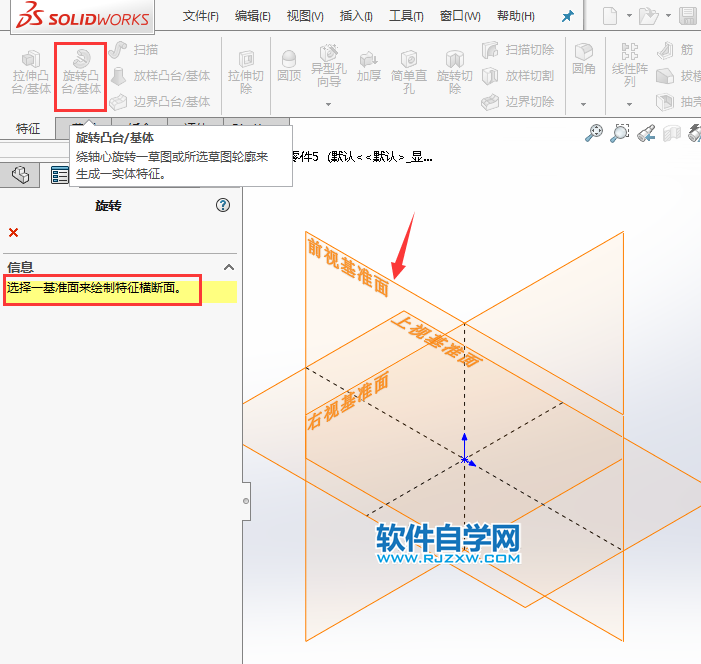Screen dimensions: 701x664
Task: Click the Linear Pattern (线性阵列) tool
Action: coord(629,65)
